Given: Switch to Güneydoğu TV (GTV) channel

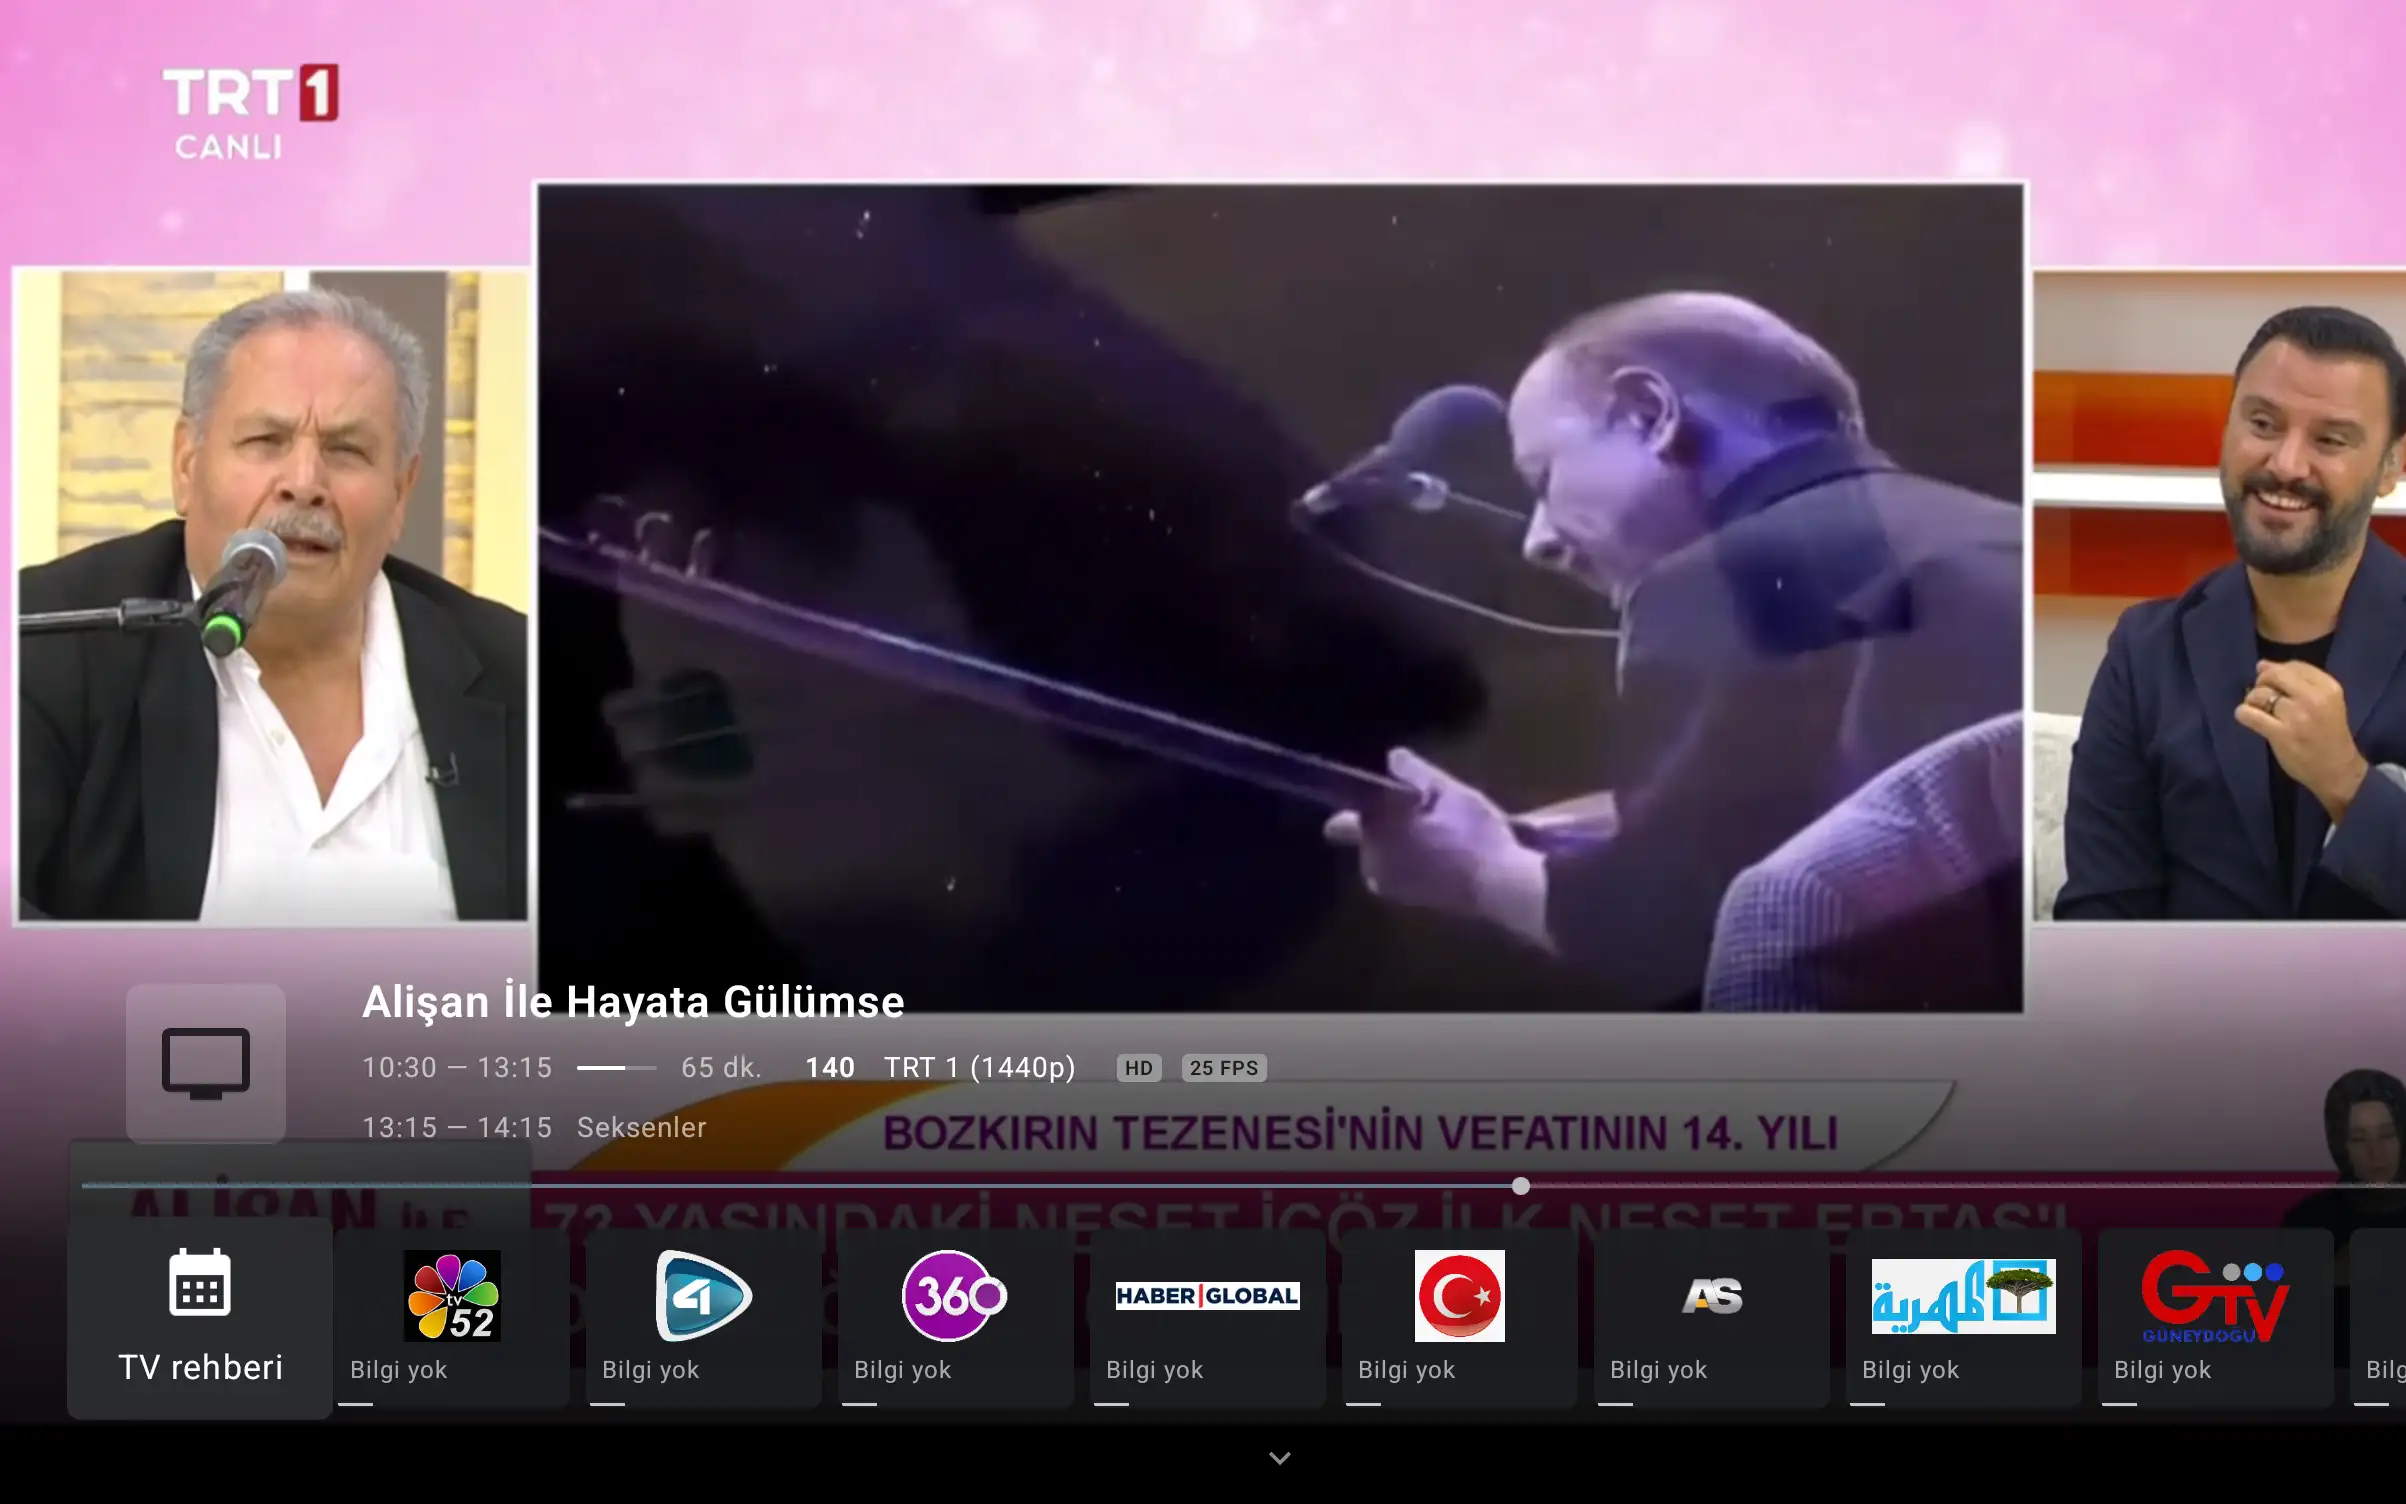Looking at the screenshot, I should pyautogui.click(x=2216, y=1318).
